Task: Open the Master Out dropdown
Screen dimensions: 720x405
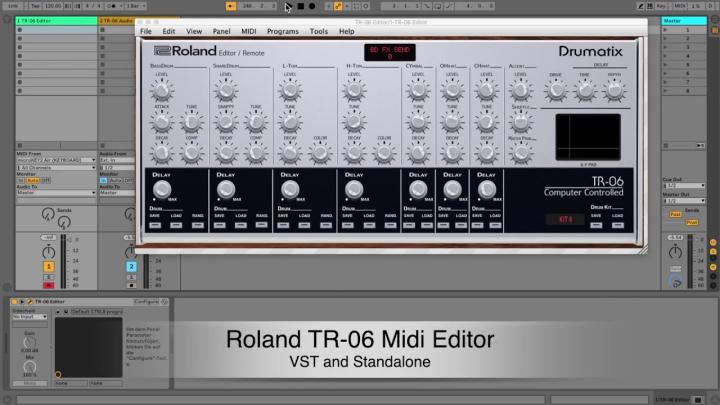Action: (684, 201)
